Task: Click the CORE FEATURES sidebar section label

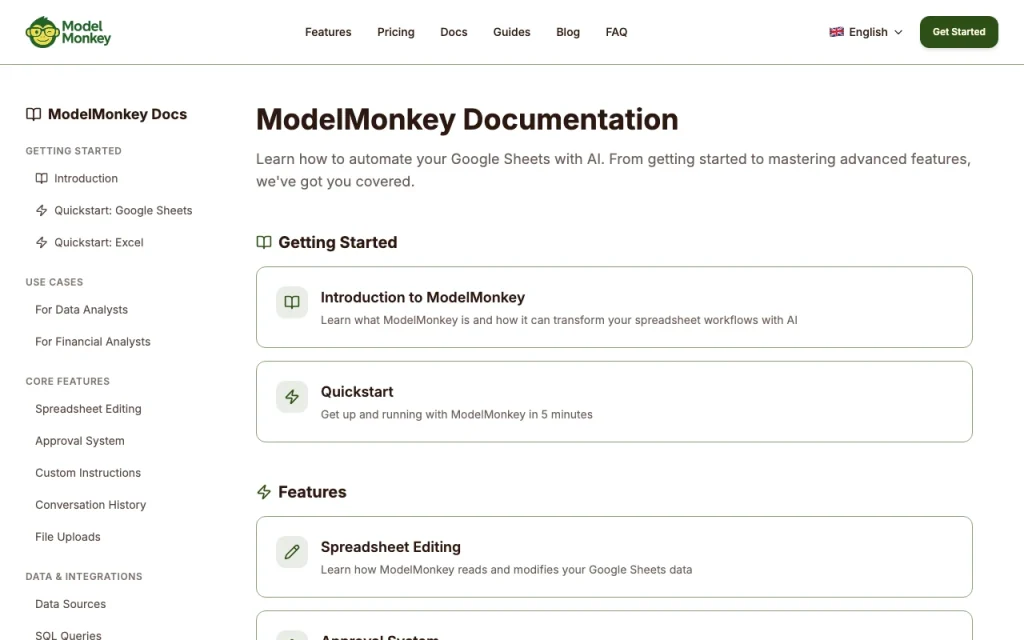Action: pos(68,381)
